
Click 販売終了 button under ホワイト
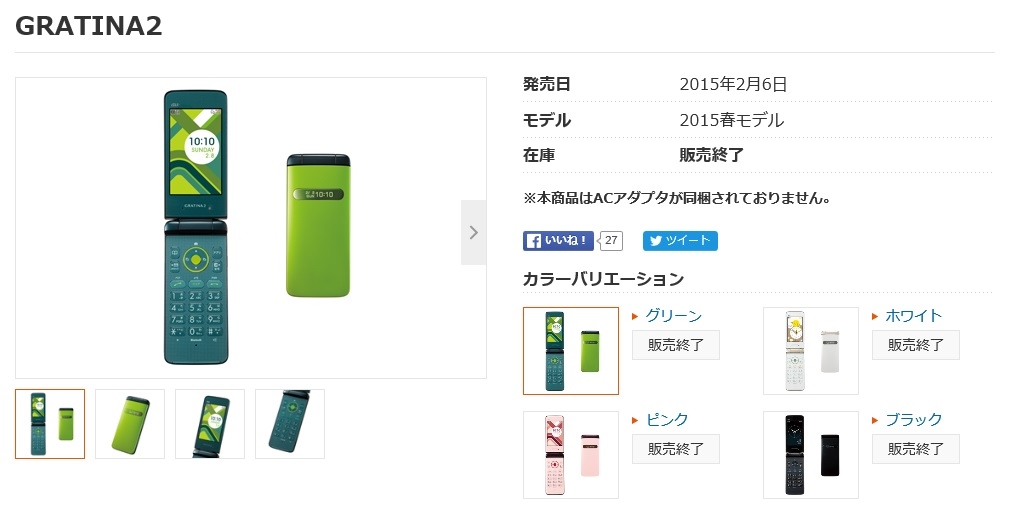916,346
